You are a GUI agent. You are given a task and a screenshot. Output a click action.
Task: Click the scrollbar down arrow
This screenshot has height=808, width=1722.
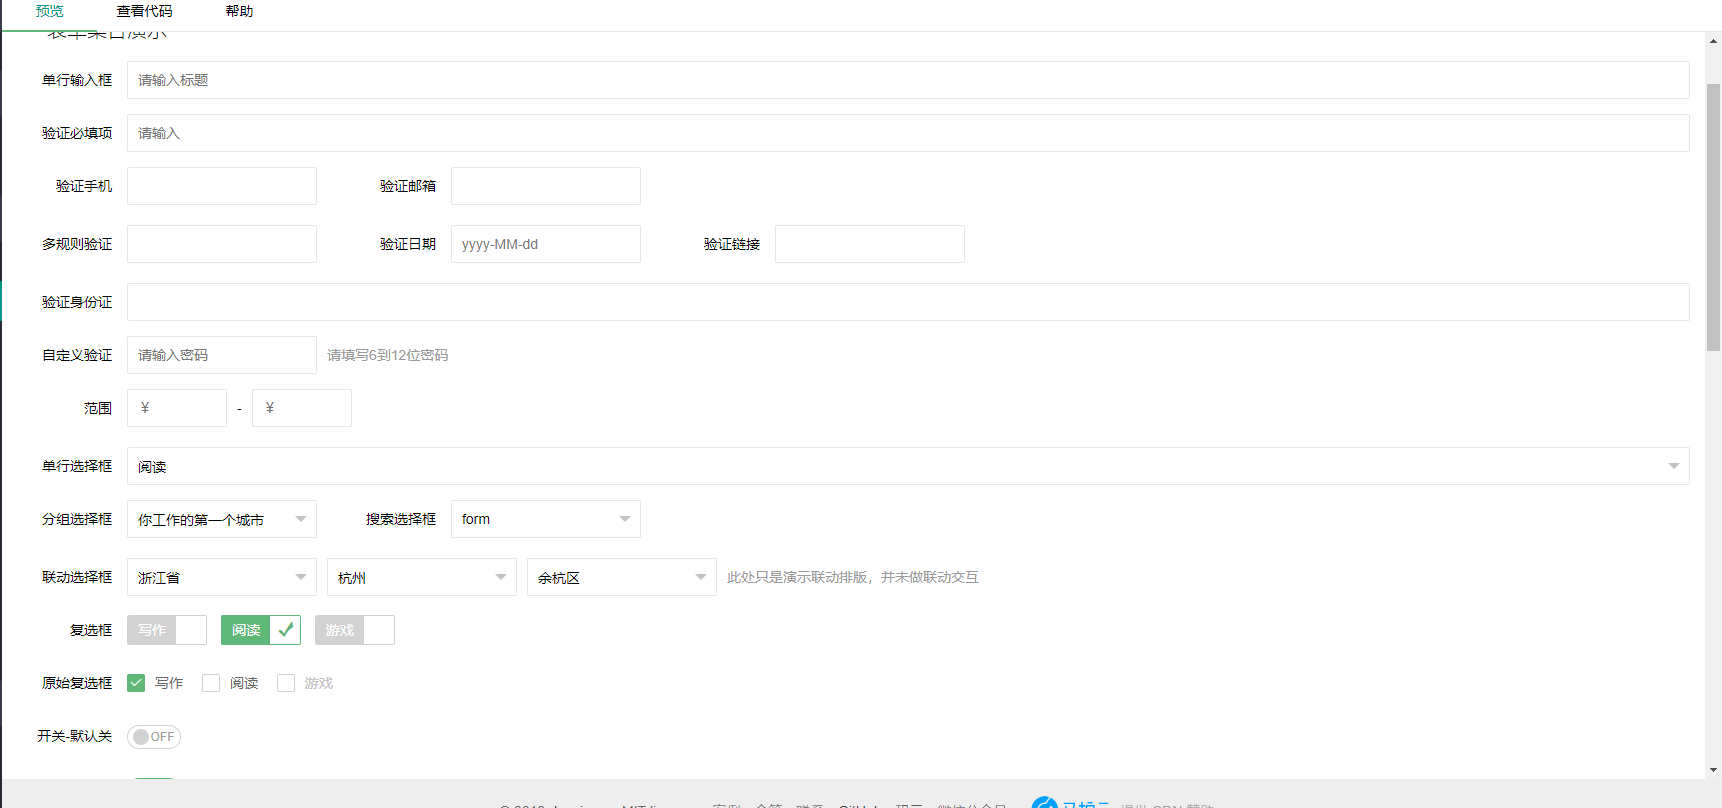[x=1713, y=770]
